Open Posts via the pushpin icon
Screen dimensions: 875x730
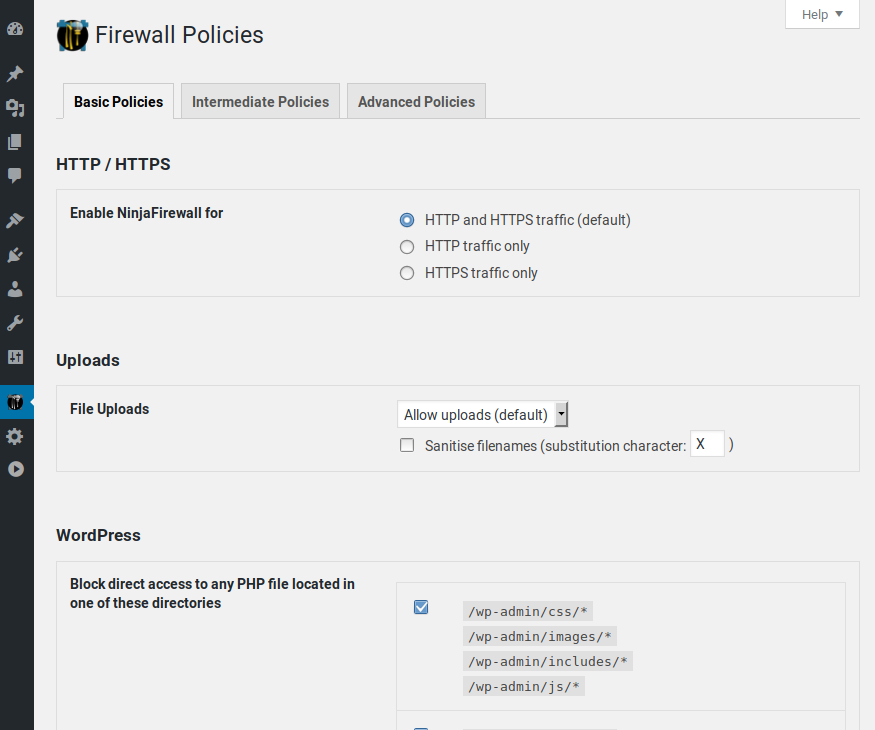tap(15, 74)
